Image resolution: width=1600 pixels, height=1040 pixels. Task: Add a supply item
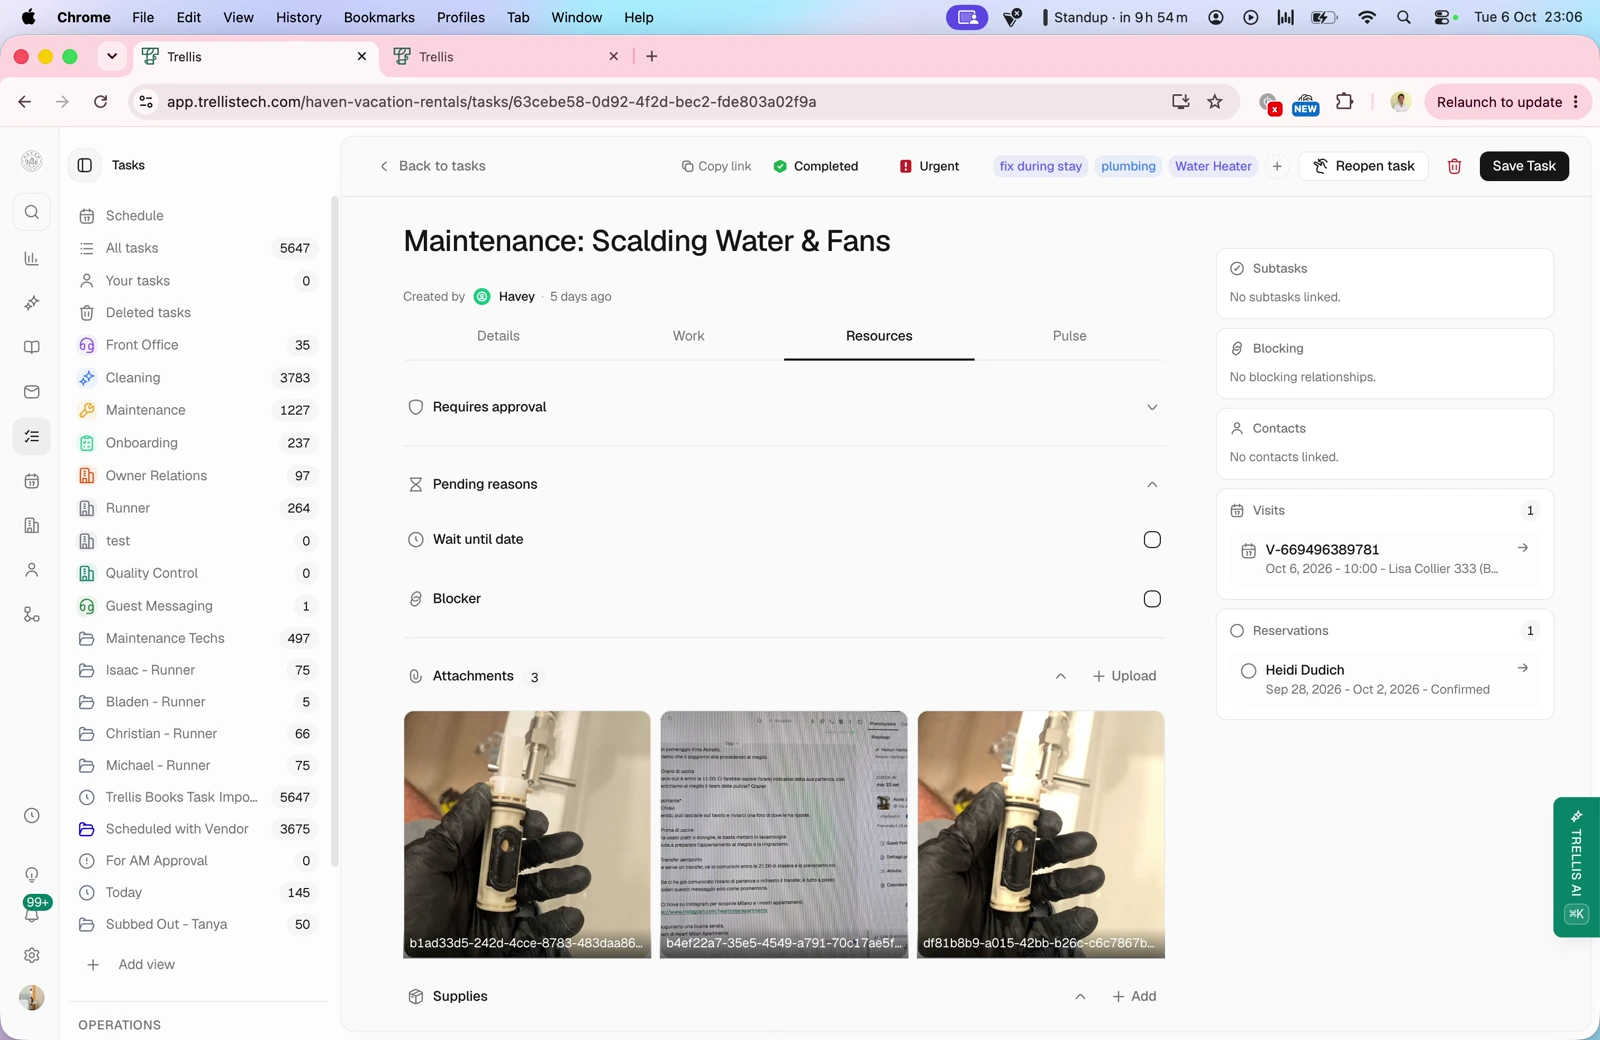1134,996
